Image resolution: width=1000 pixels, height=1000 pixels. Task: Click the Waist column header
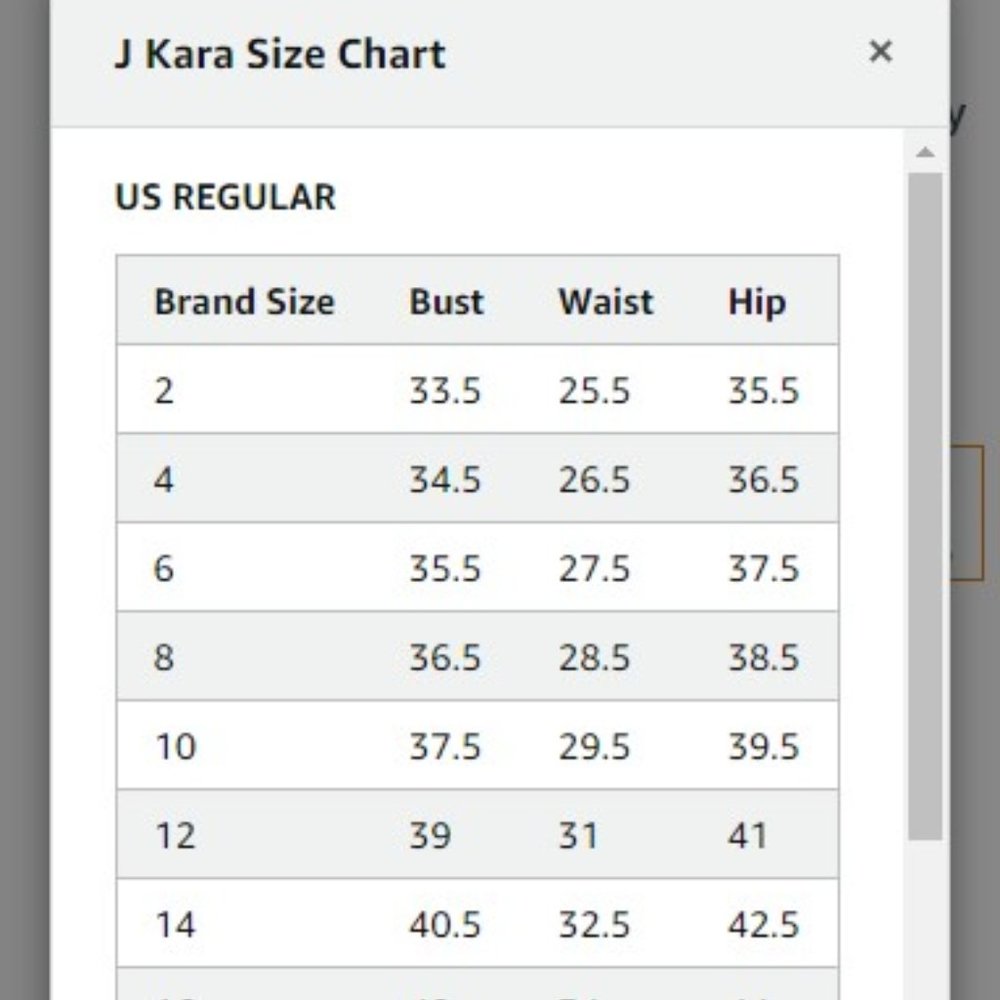coord(606,302)
